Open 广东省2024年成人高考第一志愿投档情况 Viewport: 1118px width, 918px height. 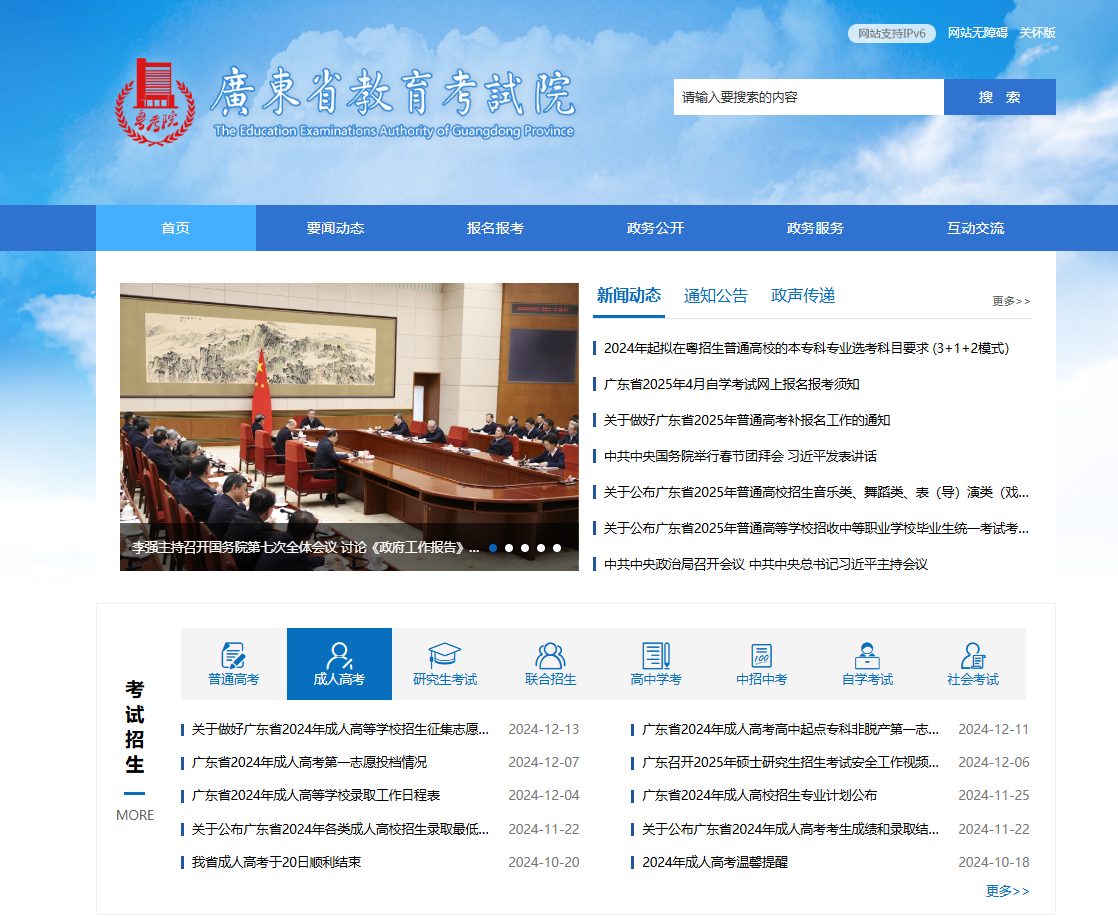[x=309, y=763]
